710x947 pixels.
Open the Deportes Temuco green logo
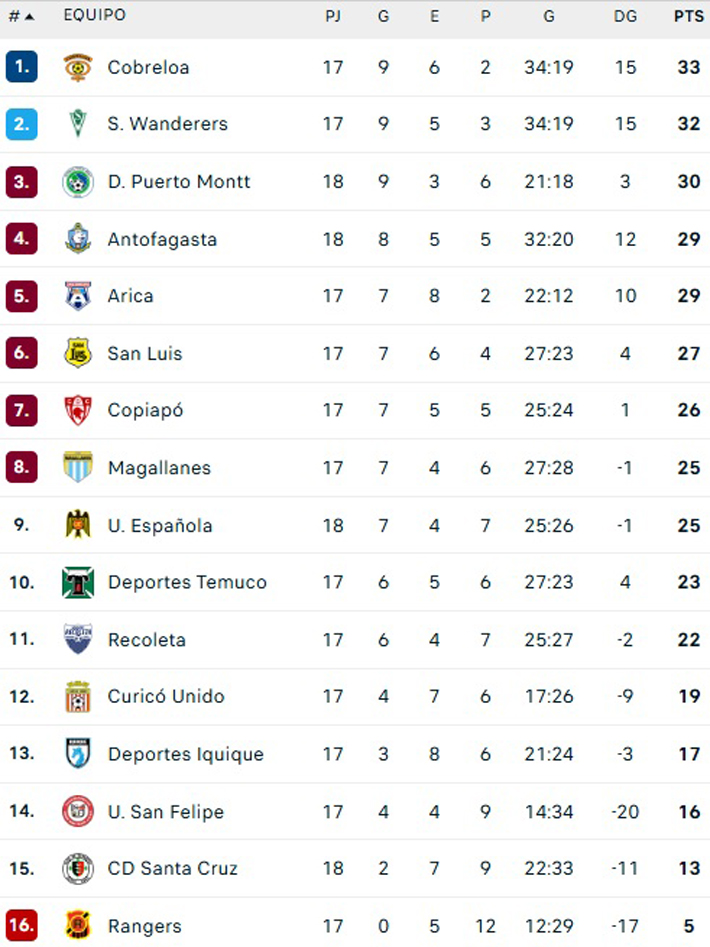tap(78, 582)
